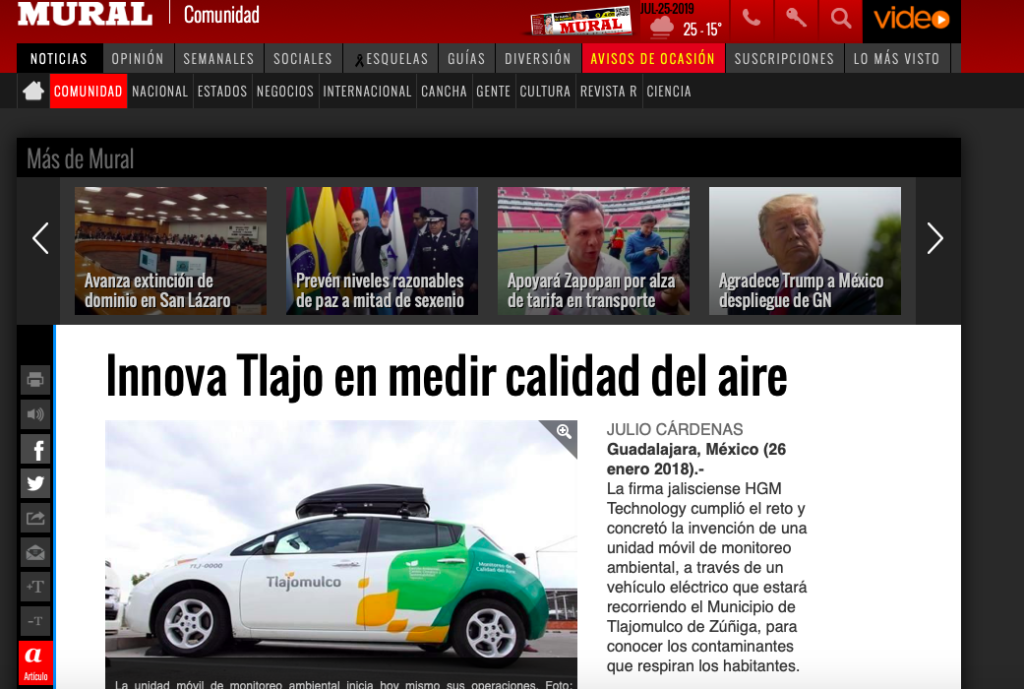Open the ESQUELAS menu
The image size is (1024, 689).
pos(391,59)
